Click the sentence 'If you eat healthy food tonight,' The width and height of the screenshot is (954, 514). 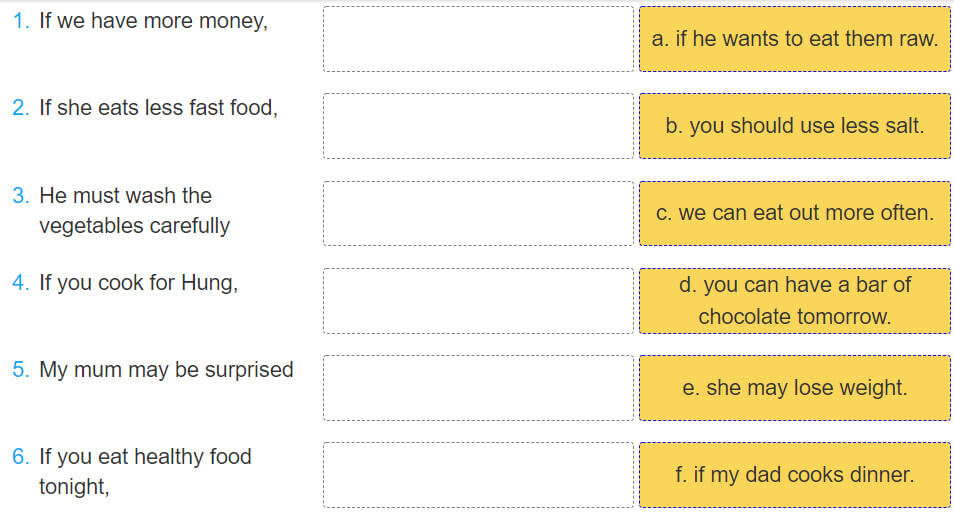click(x=145, y=471)
